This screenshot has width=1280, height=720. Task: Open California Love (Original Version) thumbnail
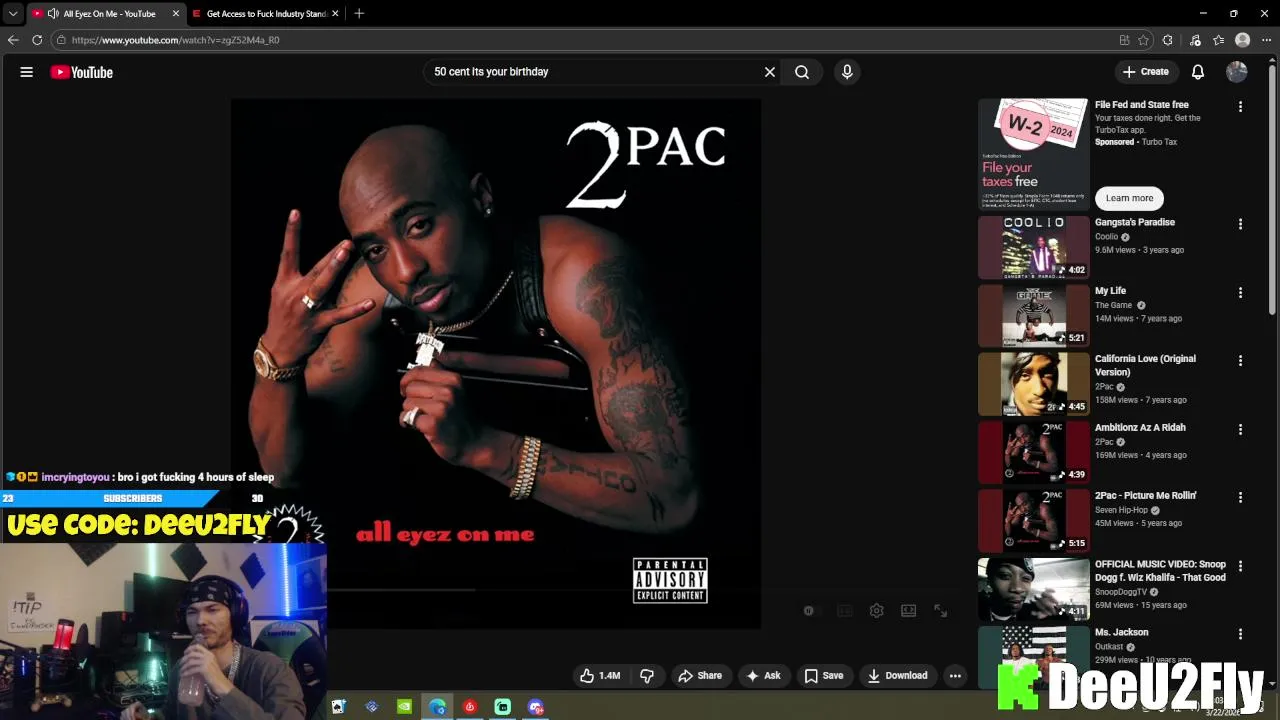(1033, 384)
